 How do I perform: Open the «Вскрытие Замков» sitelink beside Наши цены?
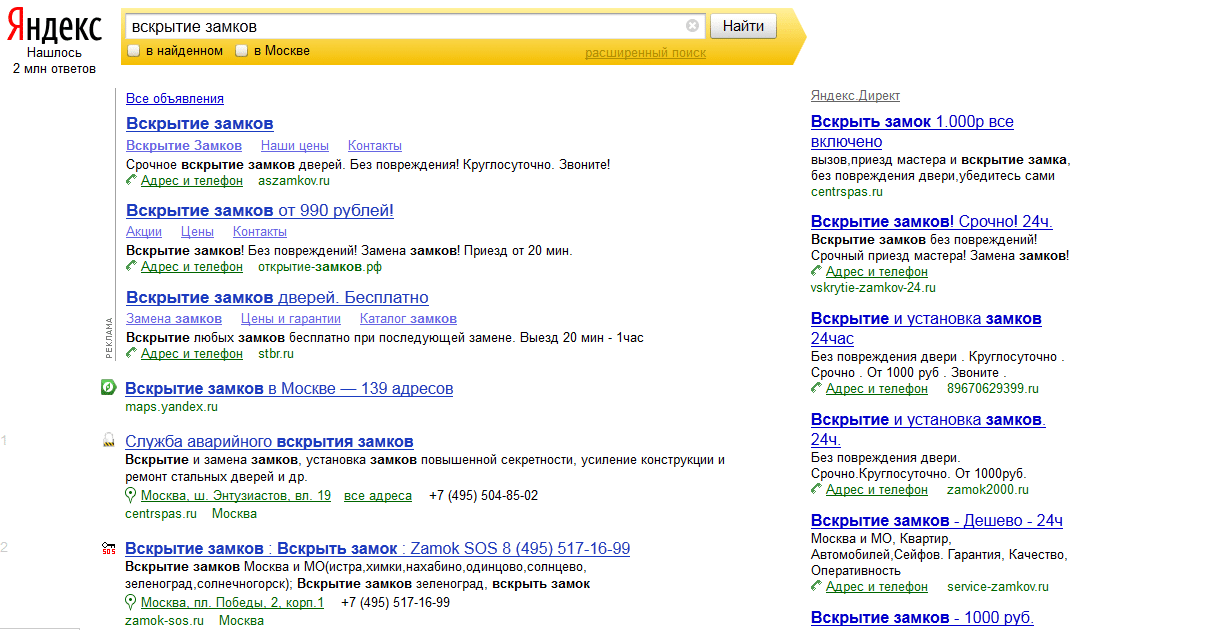coord(184,146)
